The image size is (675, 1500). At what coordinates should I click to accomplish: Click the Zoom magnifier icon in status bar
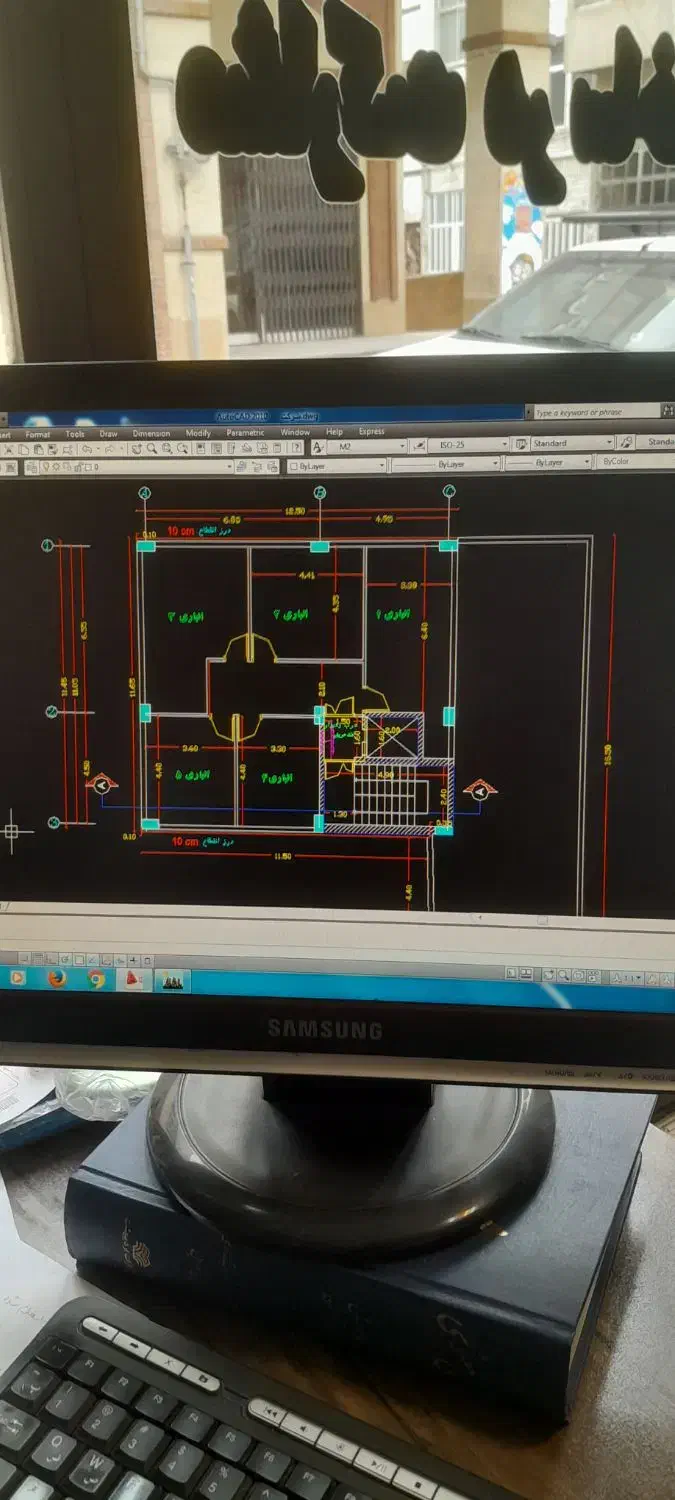tap(564, 975)
